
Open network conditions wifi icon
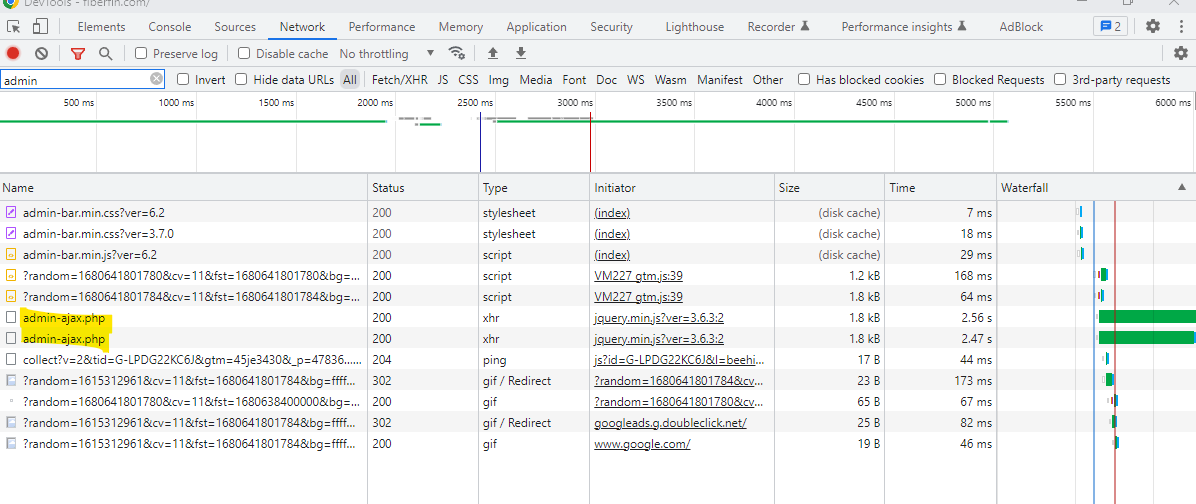click(x=457, y=53)
